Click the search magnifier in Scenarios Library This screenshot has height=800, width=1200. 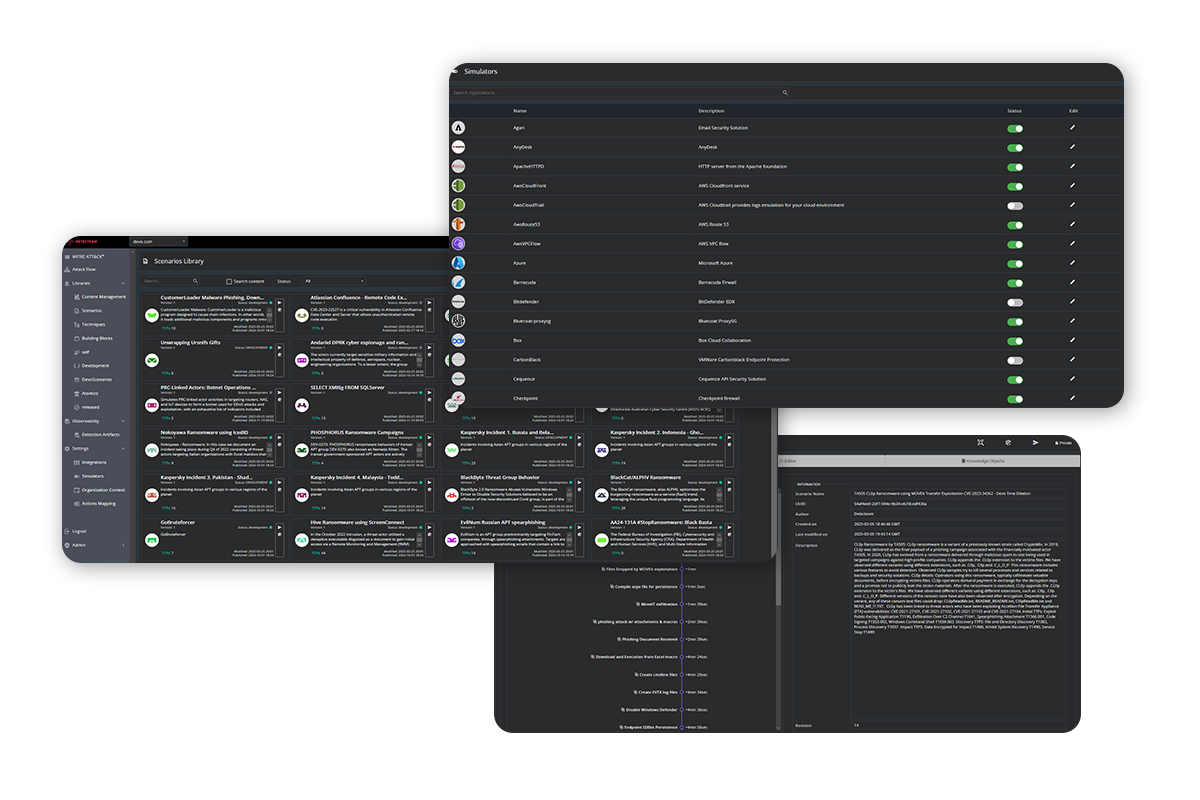point(195,281)
